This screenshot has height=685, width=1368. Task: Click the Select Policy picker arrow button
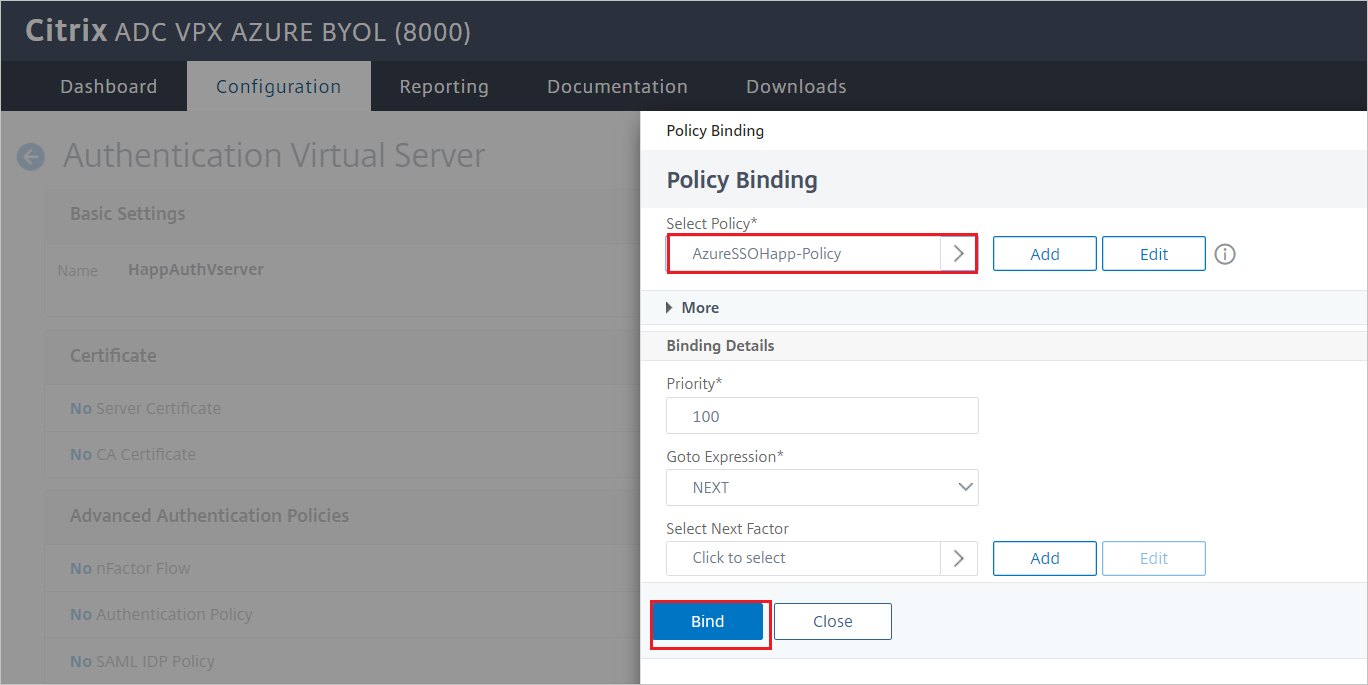(959, 253)
